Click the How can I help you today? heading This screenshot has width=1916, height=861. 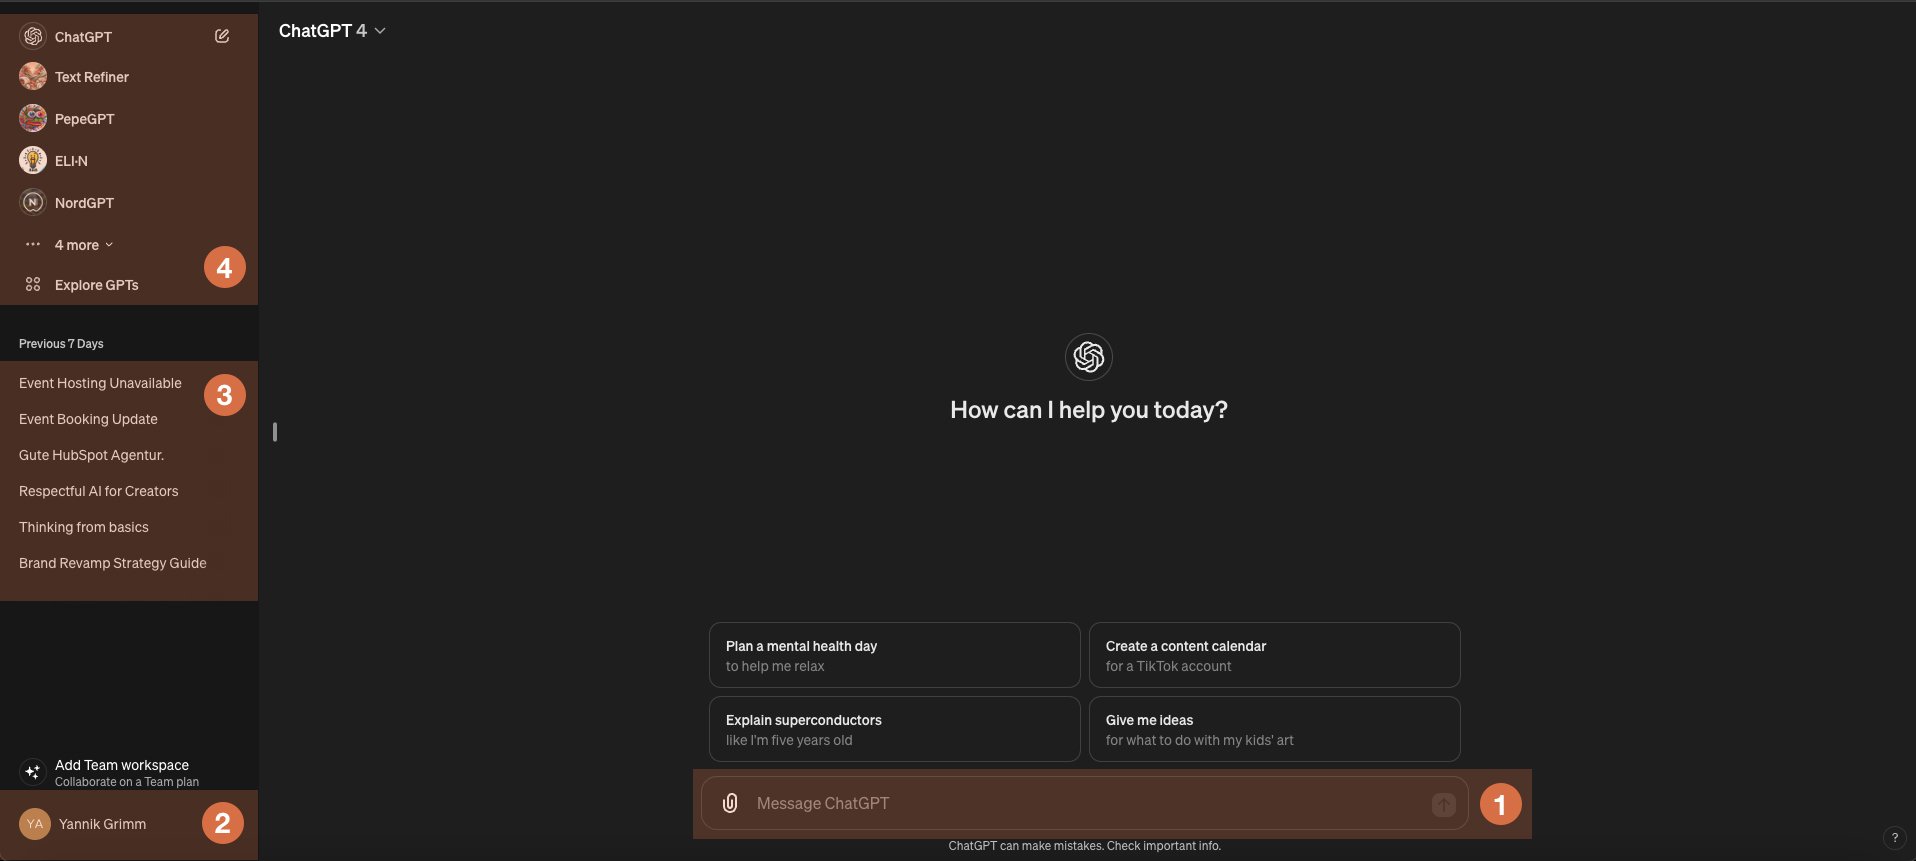pos(1089,410)
